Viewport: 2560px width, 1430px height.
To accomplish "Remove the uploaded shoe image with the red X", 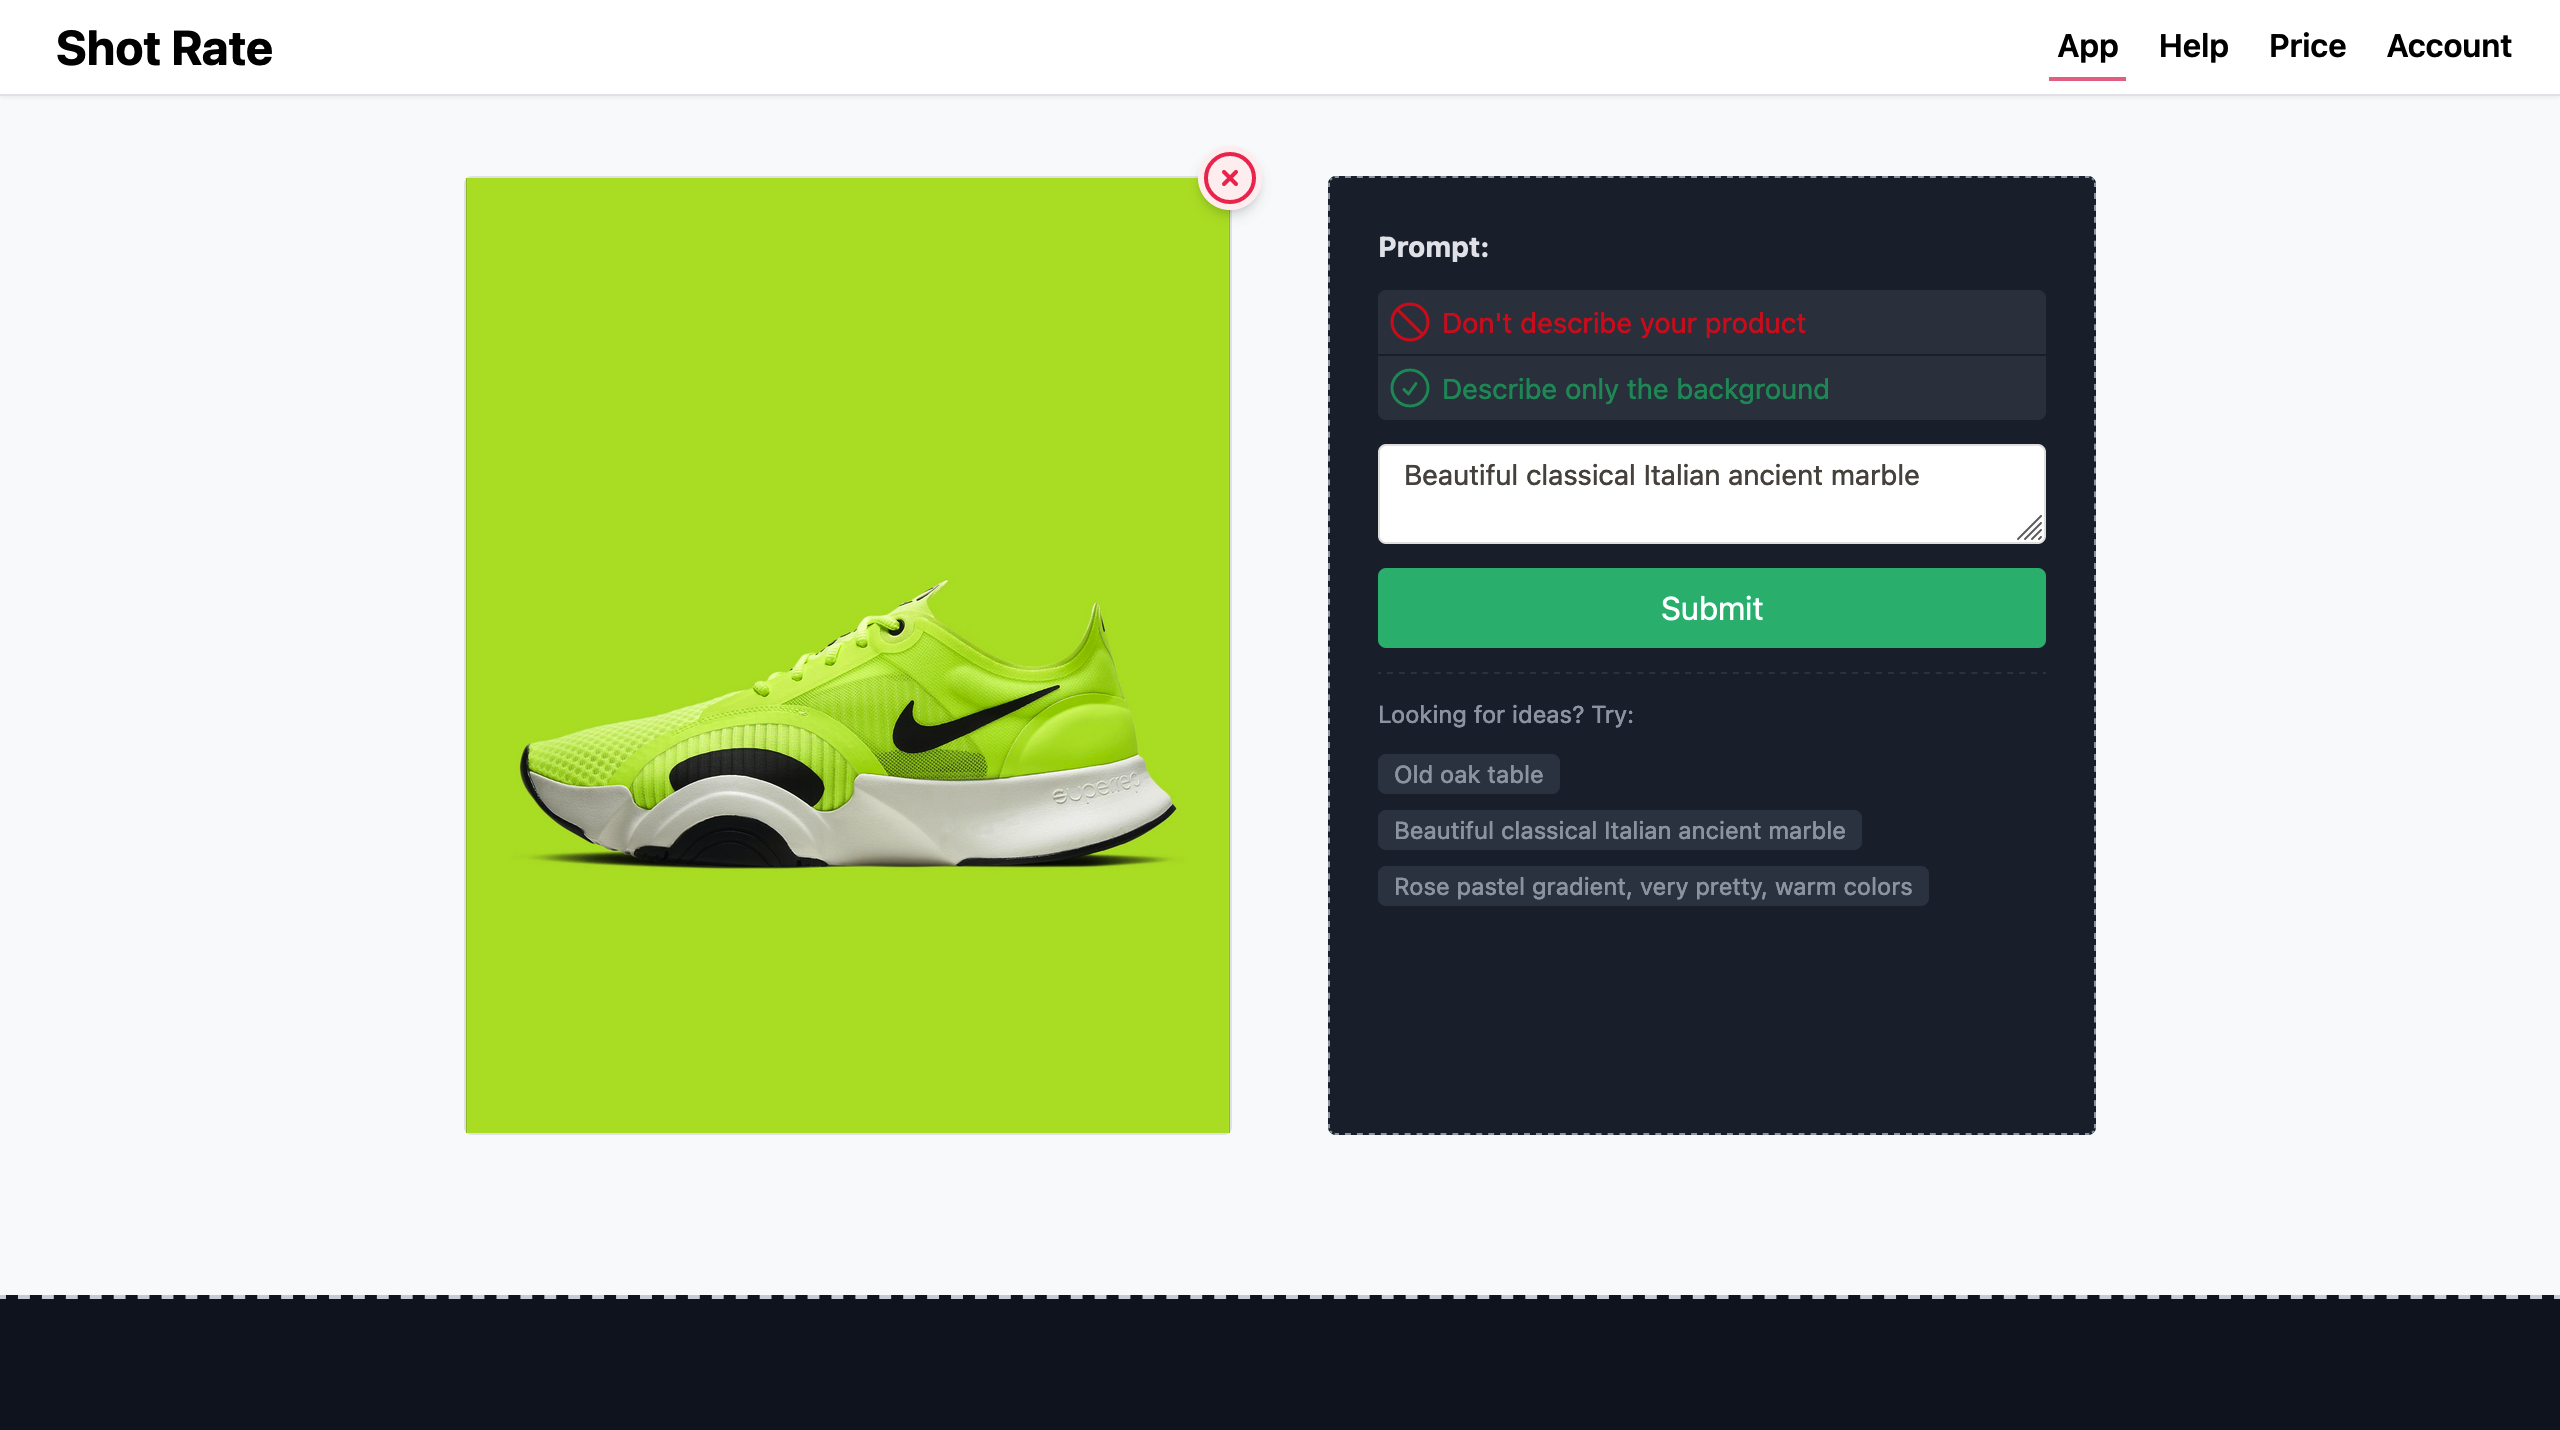I will tap(1229, 179).
